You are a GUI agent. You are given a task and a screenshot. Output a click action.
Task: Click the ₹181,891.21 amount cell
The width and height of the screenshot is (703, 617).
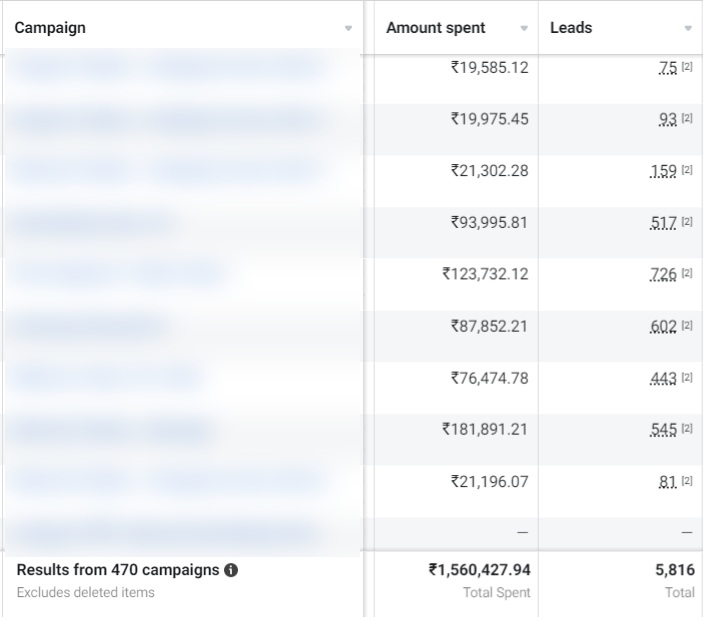point(485,430)
